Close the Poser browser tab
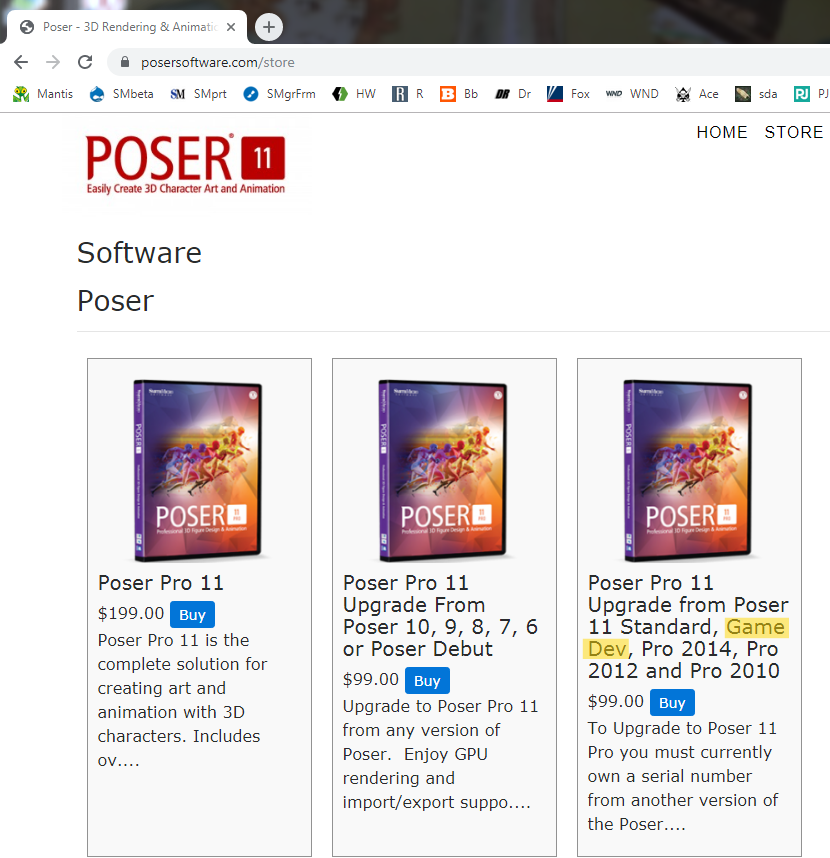 pyautogui.click(x=231, y=27)
